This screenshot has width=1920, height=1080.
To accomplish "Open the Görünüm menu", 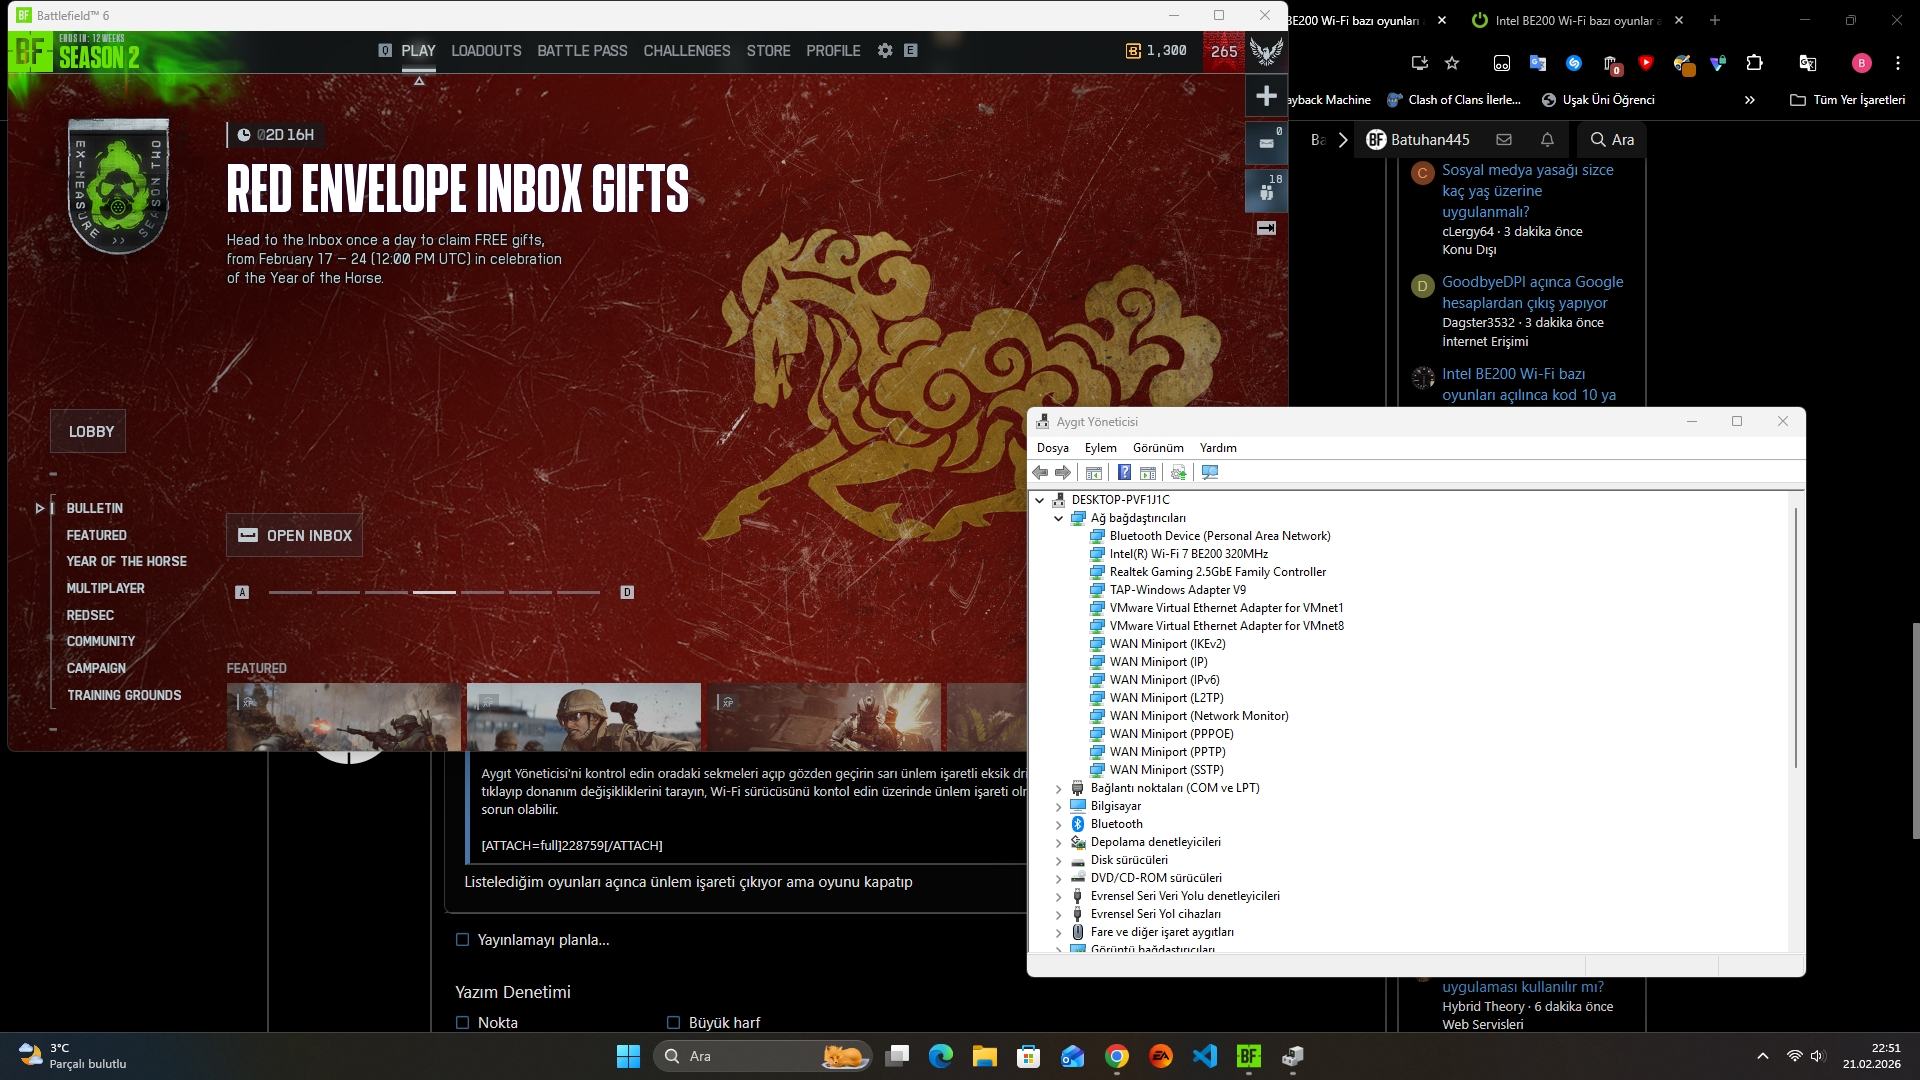I will coord(1158,448).
